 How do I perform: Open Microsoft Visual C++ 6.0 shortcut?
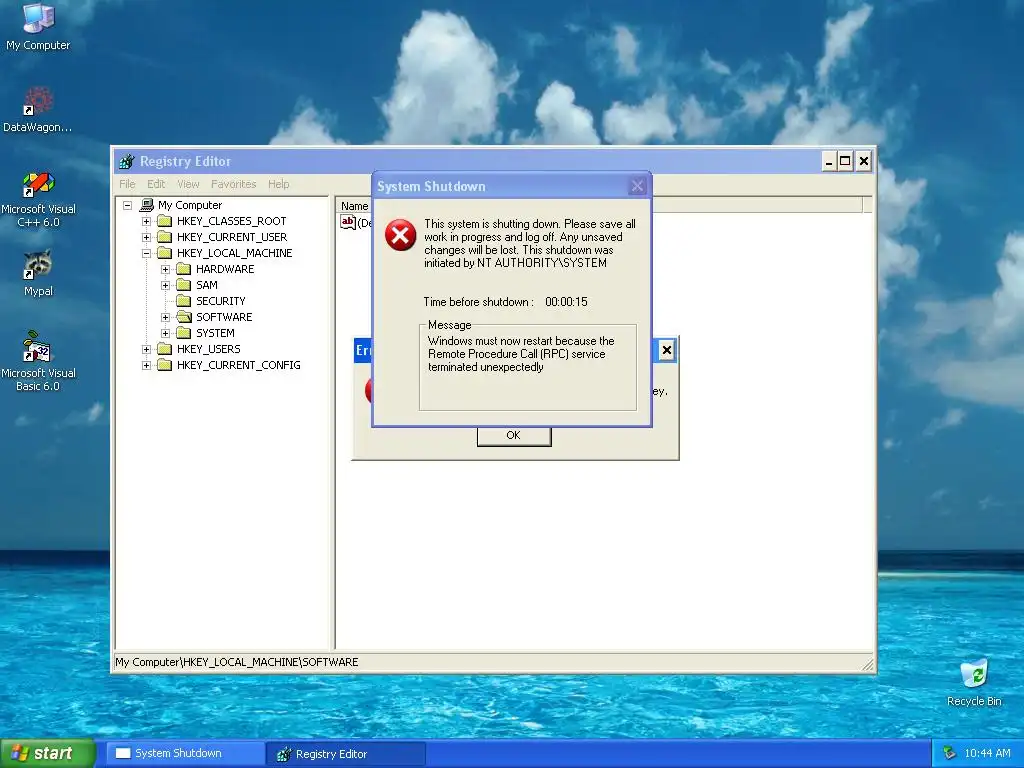coord(38,199)
